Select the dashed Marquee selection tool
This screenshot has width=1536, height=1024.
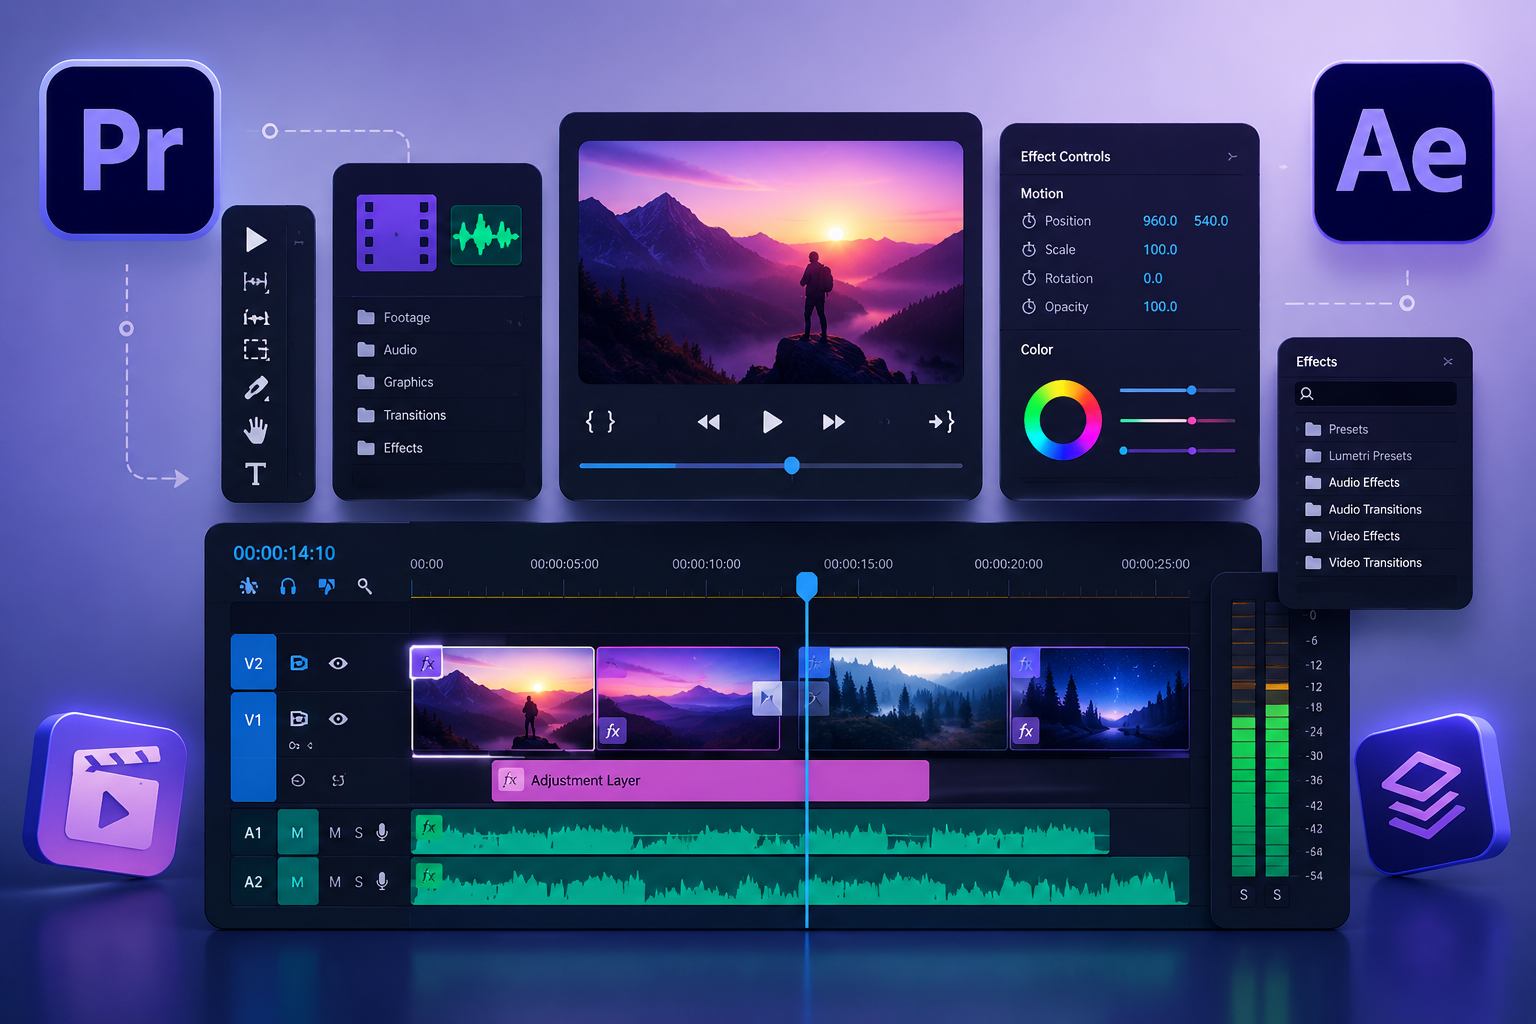tap(256, 350)
